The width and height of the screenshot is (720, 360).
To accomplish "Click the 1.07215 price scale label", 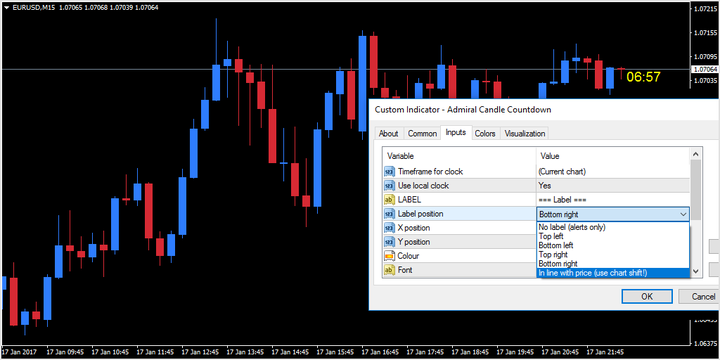I will click(x=706, y=8).
